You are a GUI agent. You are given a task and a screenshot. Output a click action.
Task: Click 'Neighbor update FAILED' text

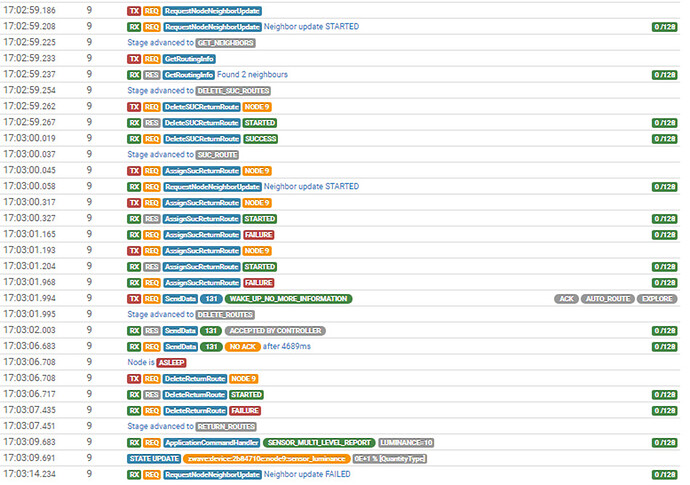pos(307,474)
